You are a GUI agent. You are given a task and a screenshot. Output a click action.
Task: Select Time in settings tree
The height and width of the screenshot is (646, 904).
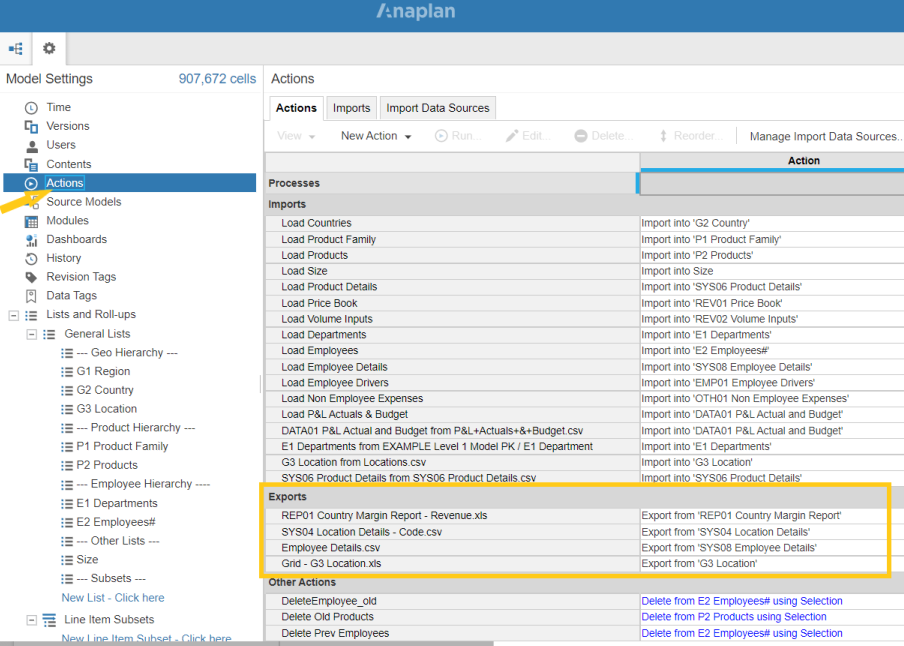tap(59, 107)
